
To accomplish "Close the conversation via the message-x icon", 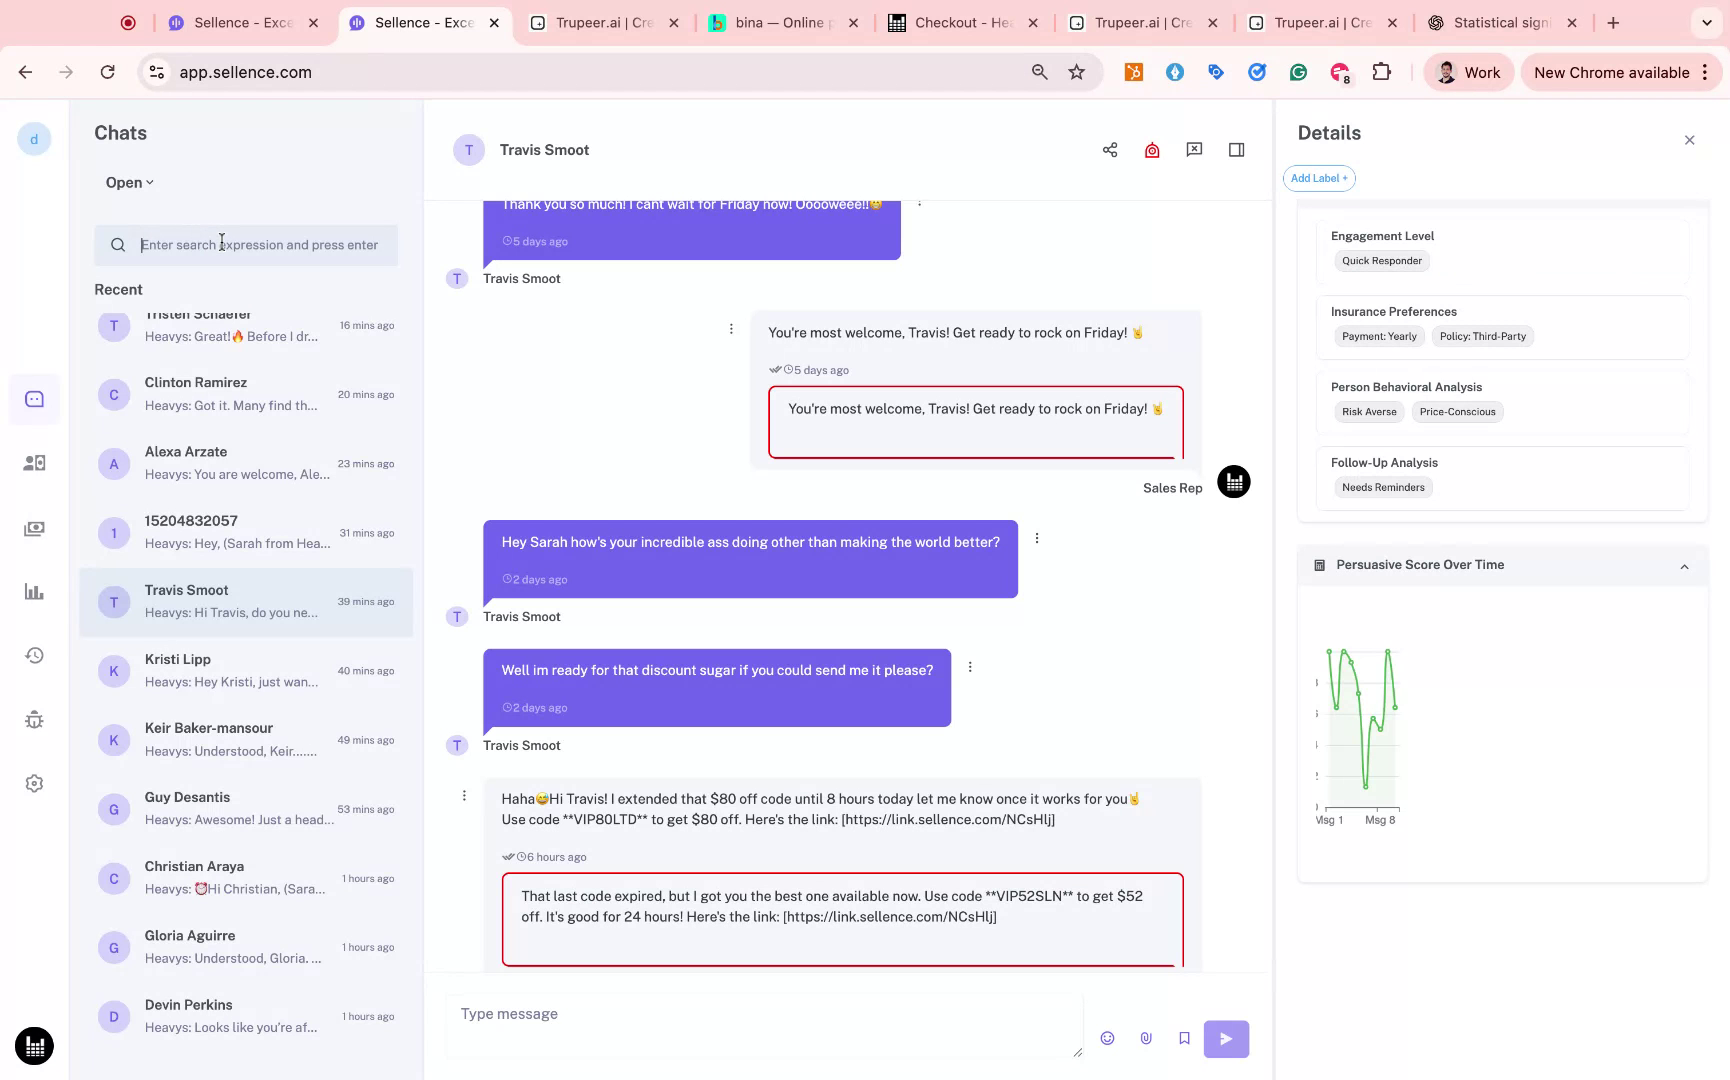I will 1193,149.
